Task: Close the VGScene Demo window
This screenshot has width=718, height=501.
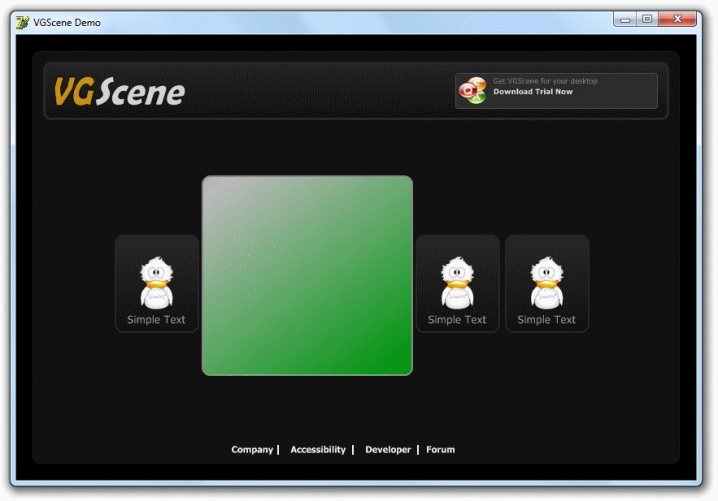Action: coord(682,19)
